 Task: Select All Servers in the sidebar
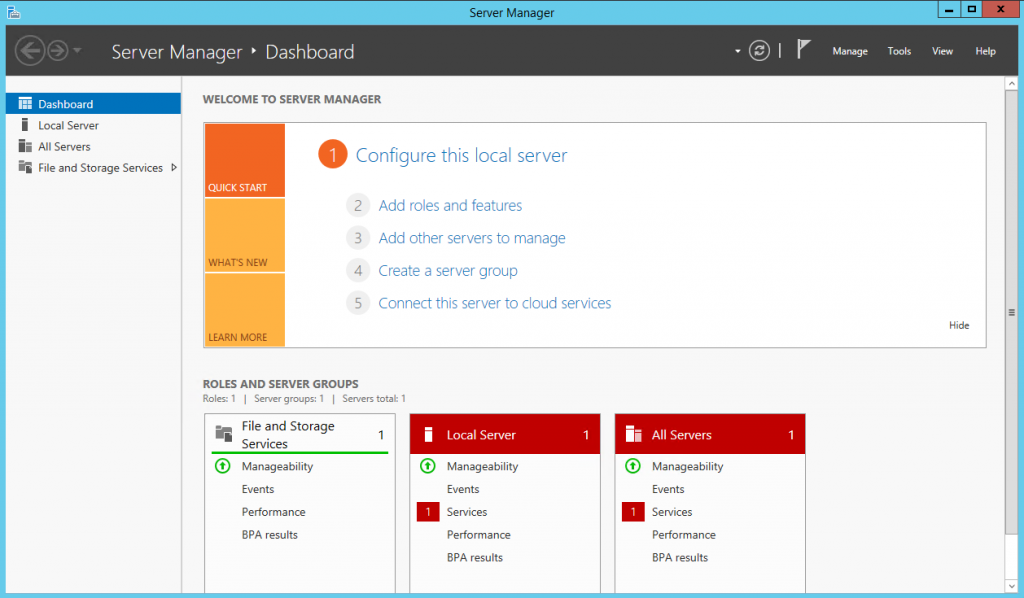(93, 146)
